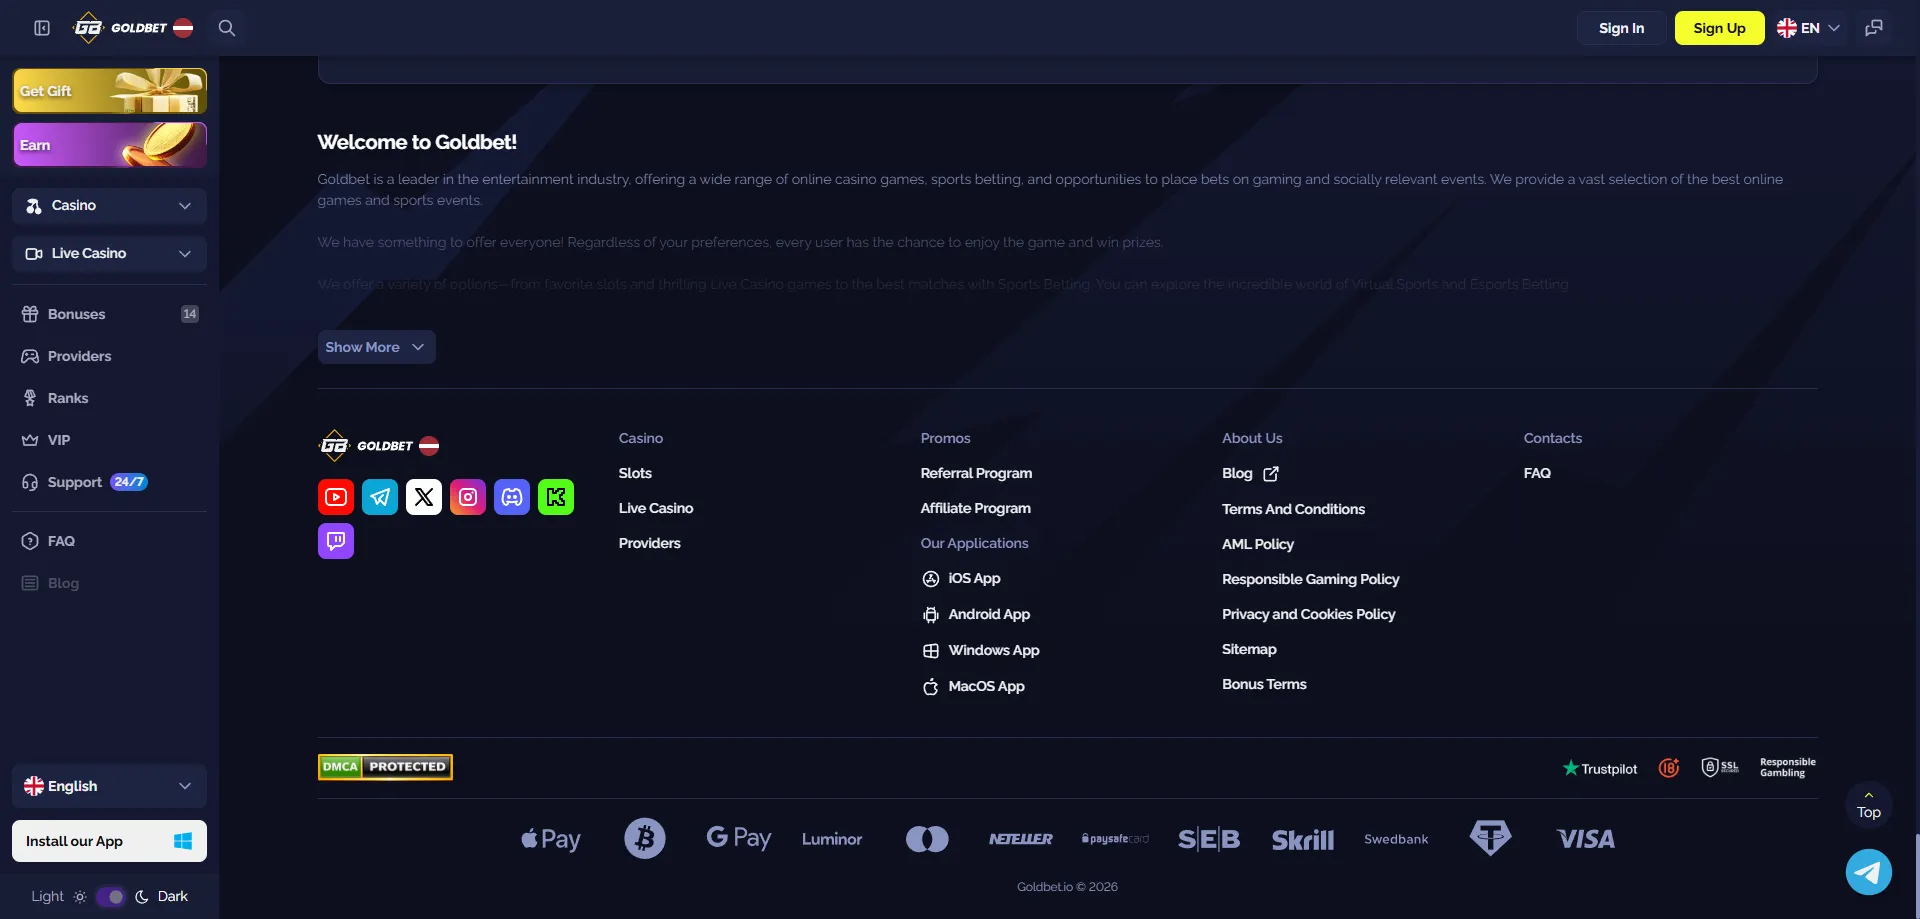1920x919 pixels.
Task: Open Goldbet YouTube channel icon
Action: tap(336, 497)
